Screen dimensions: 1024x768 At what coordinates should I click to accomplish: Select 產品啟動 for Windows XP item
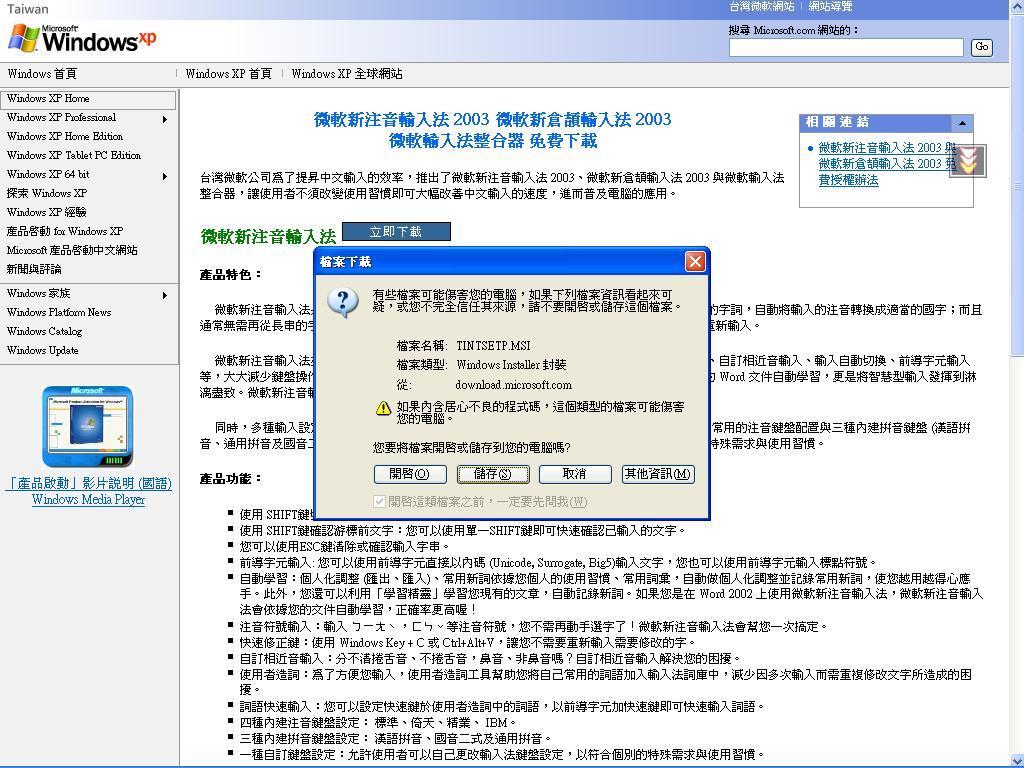(65, 231)
